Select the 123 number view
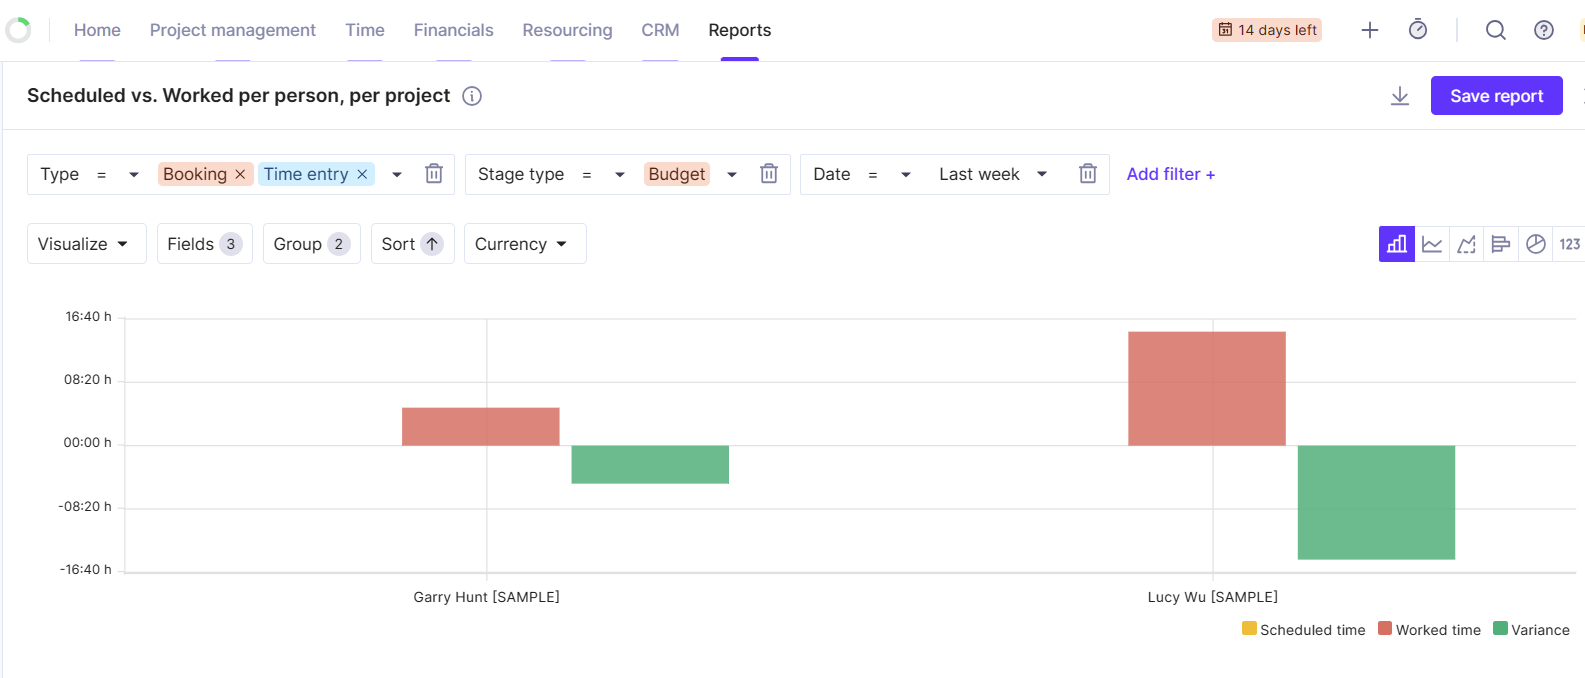 [x=1569, y=244]
